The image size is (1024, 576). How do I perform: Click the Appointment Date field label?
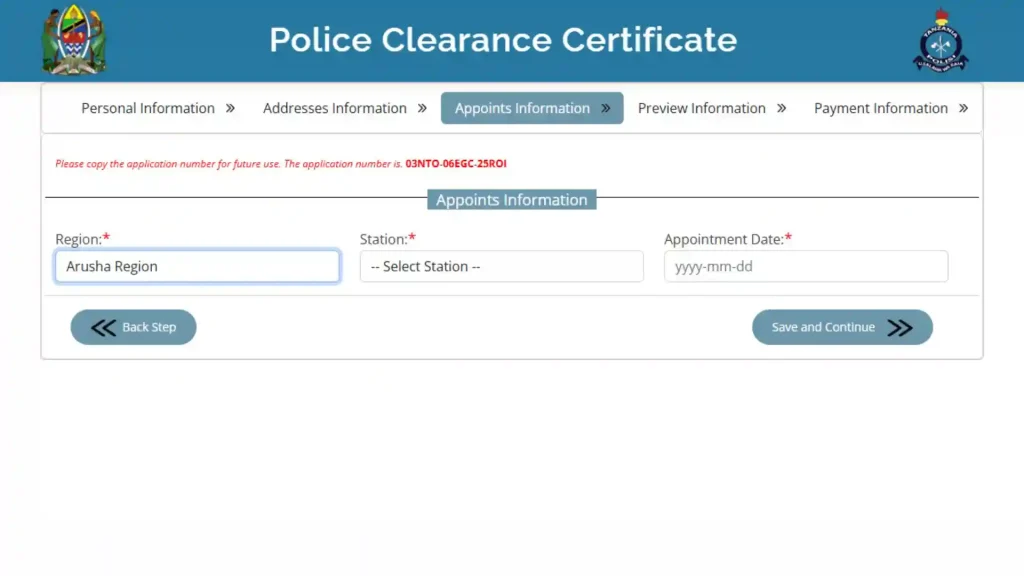pos(728,239)
